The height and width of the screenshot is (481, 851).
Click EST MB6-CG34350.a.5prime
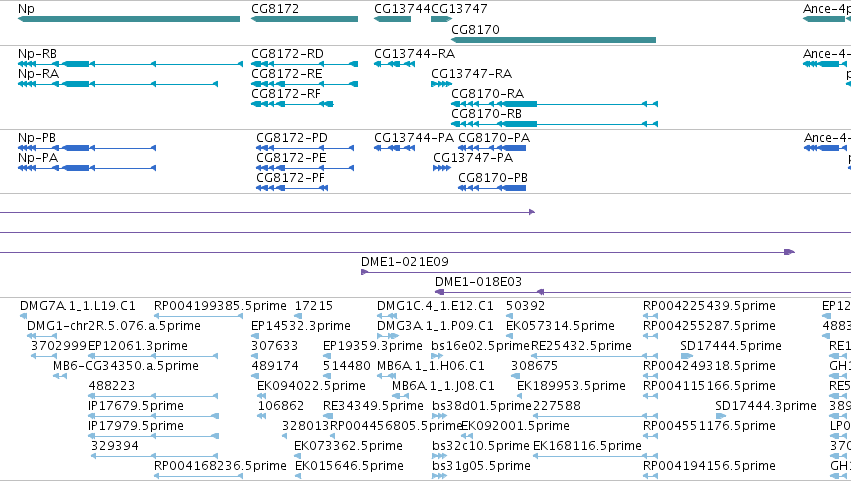pyautogui.click(x=126, y=366)
